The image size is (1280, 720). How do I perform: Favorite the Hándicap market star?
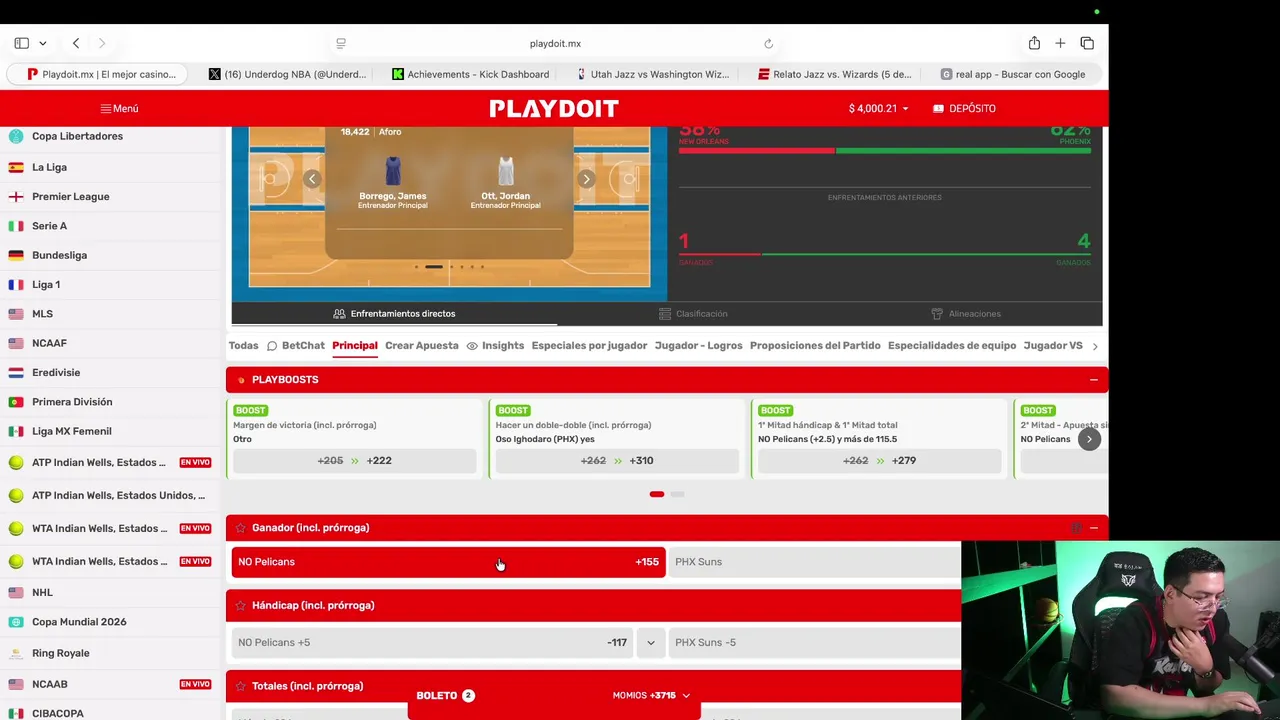pyautogui.click(x=241, y=605)
